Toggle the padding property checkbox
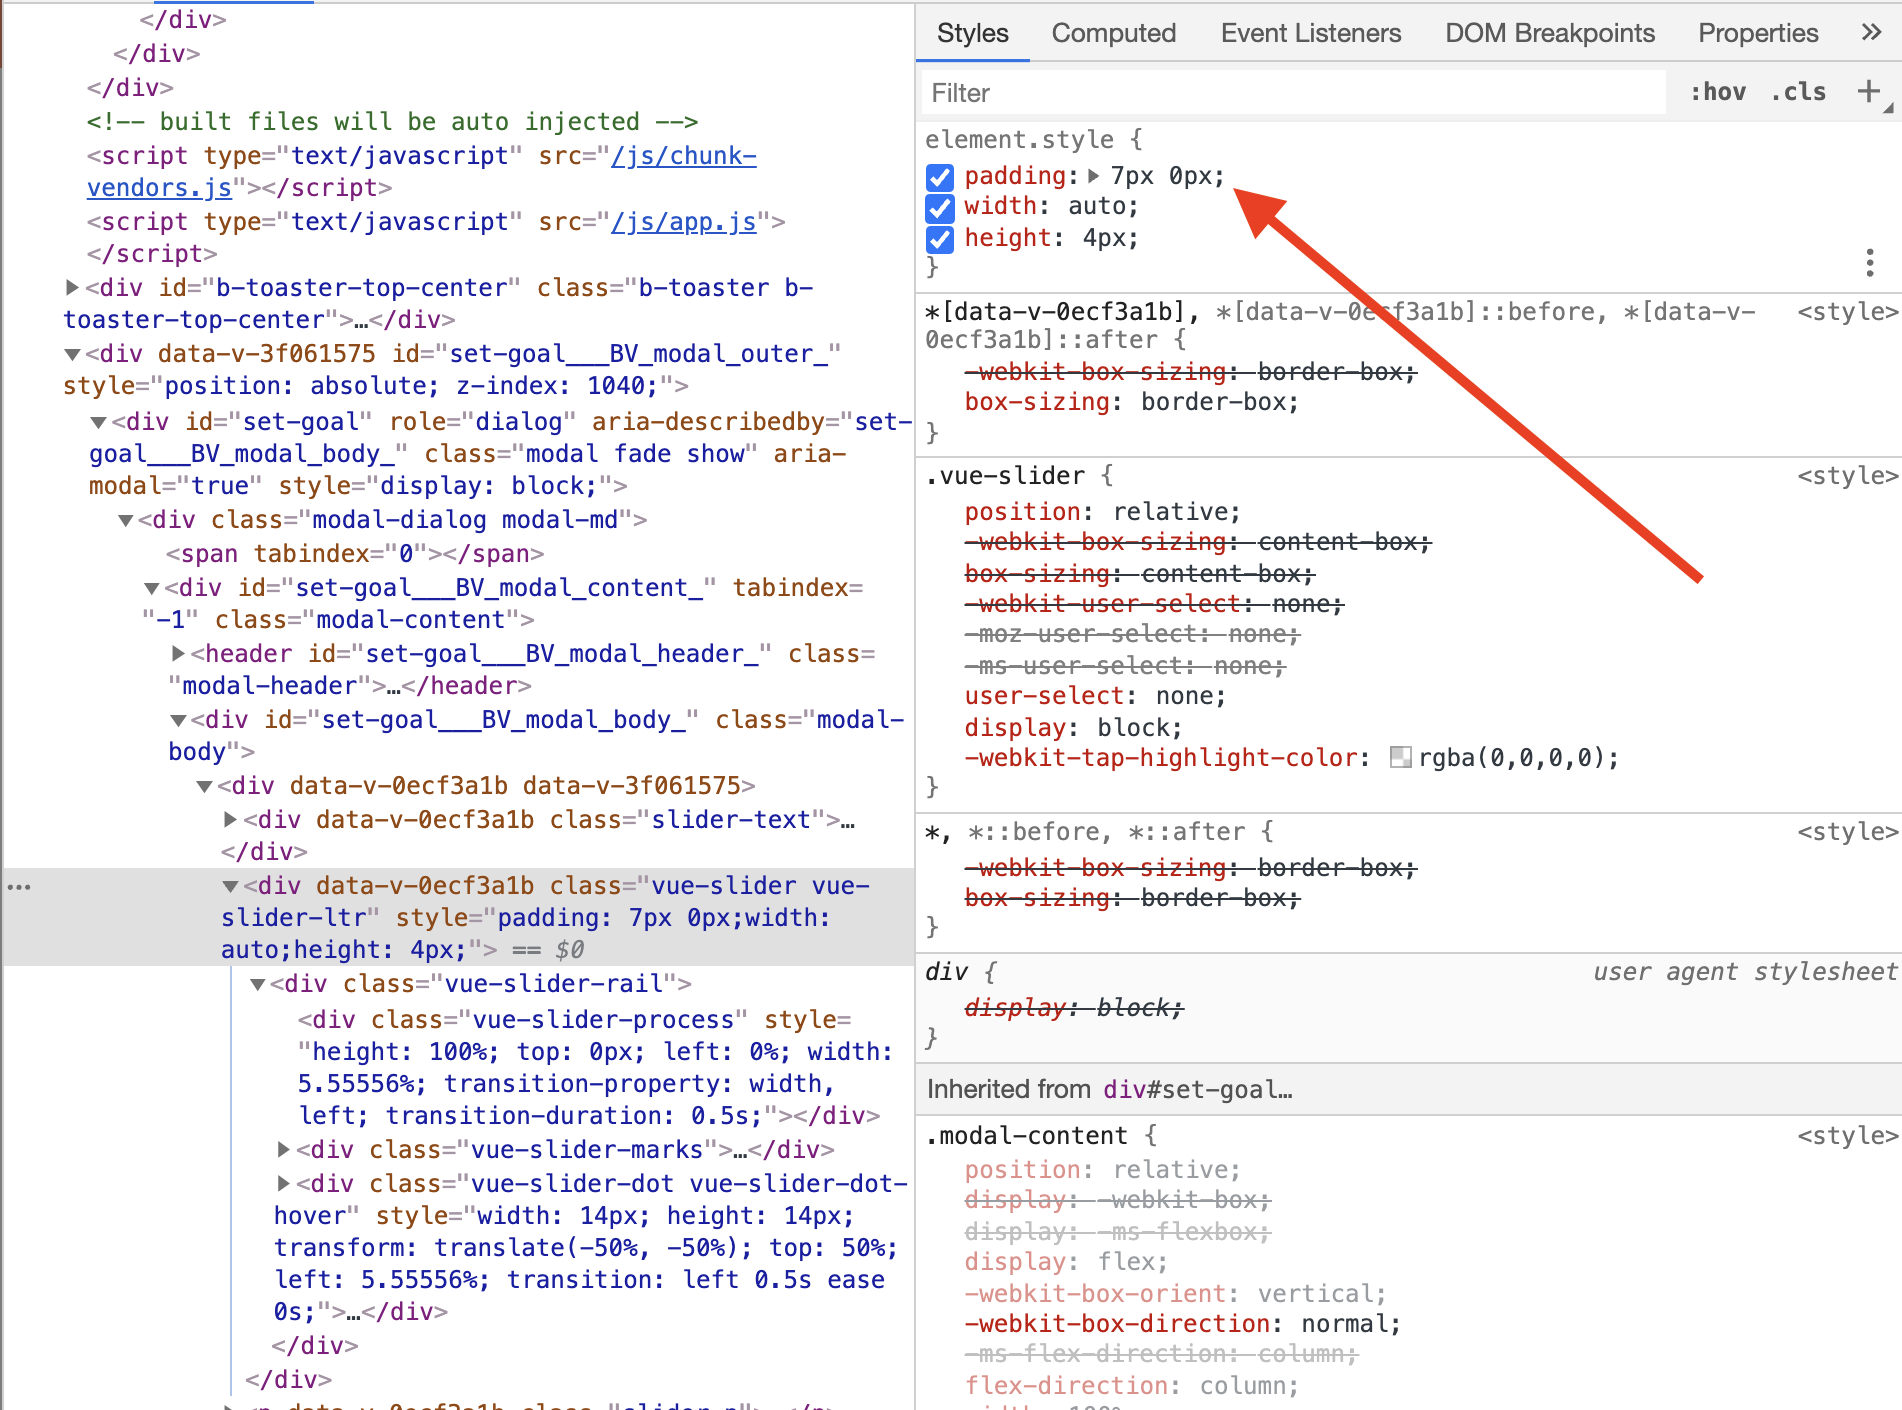Viewport: 1902px width, 1410px height. coord(939,177)
